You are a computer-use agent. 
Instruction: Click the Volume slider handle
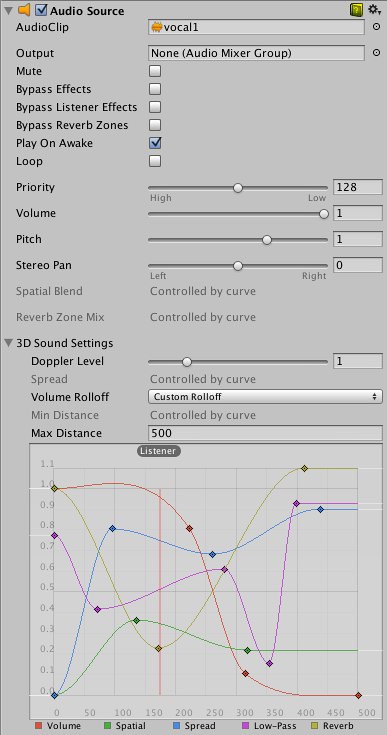pyautogui.click(x=324, y=214)
